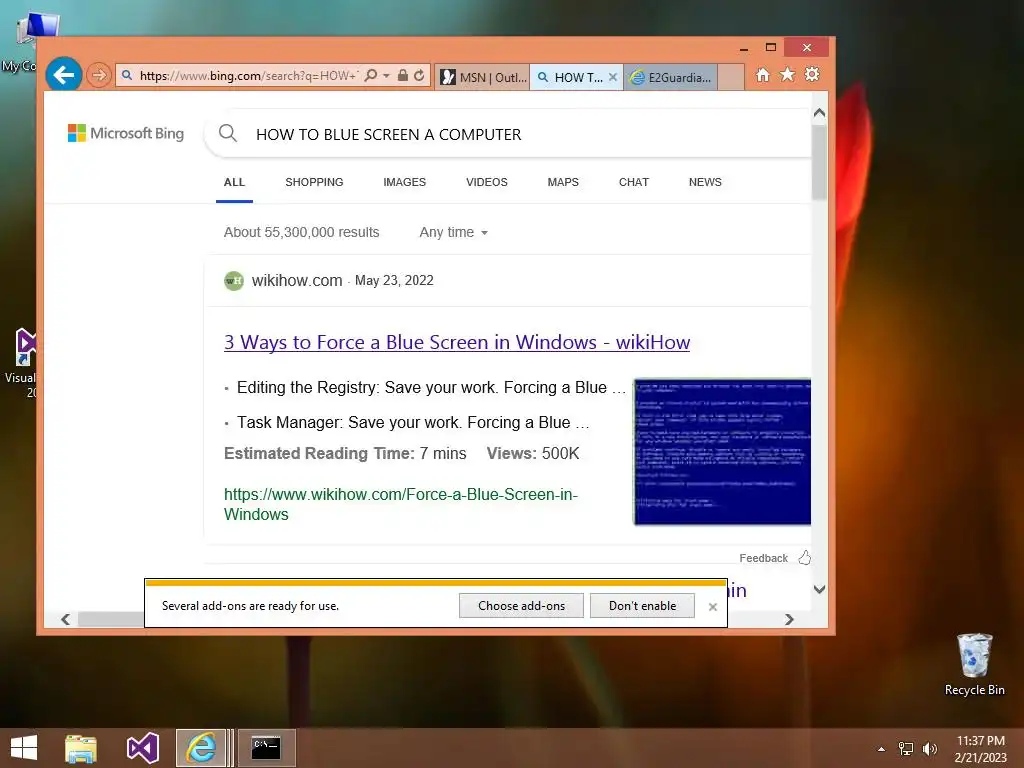
Task: Open 3 Ways to Force a Blue Screen link
Action: coord(457,342)
